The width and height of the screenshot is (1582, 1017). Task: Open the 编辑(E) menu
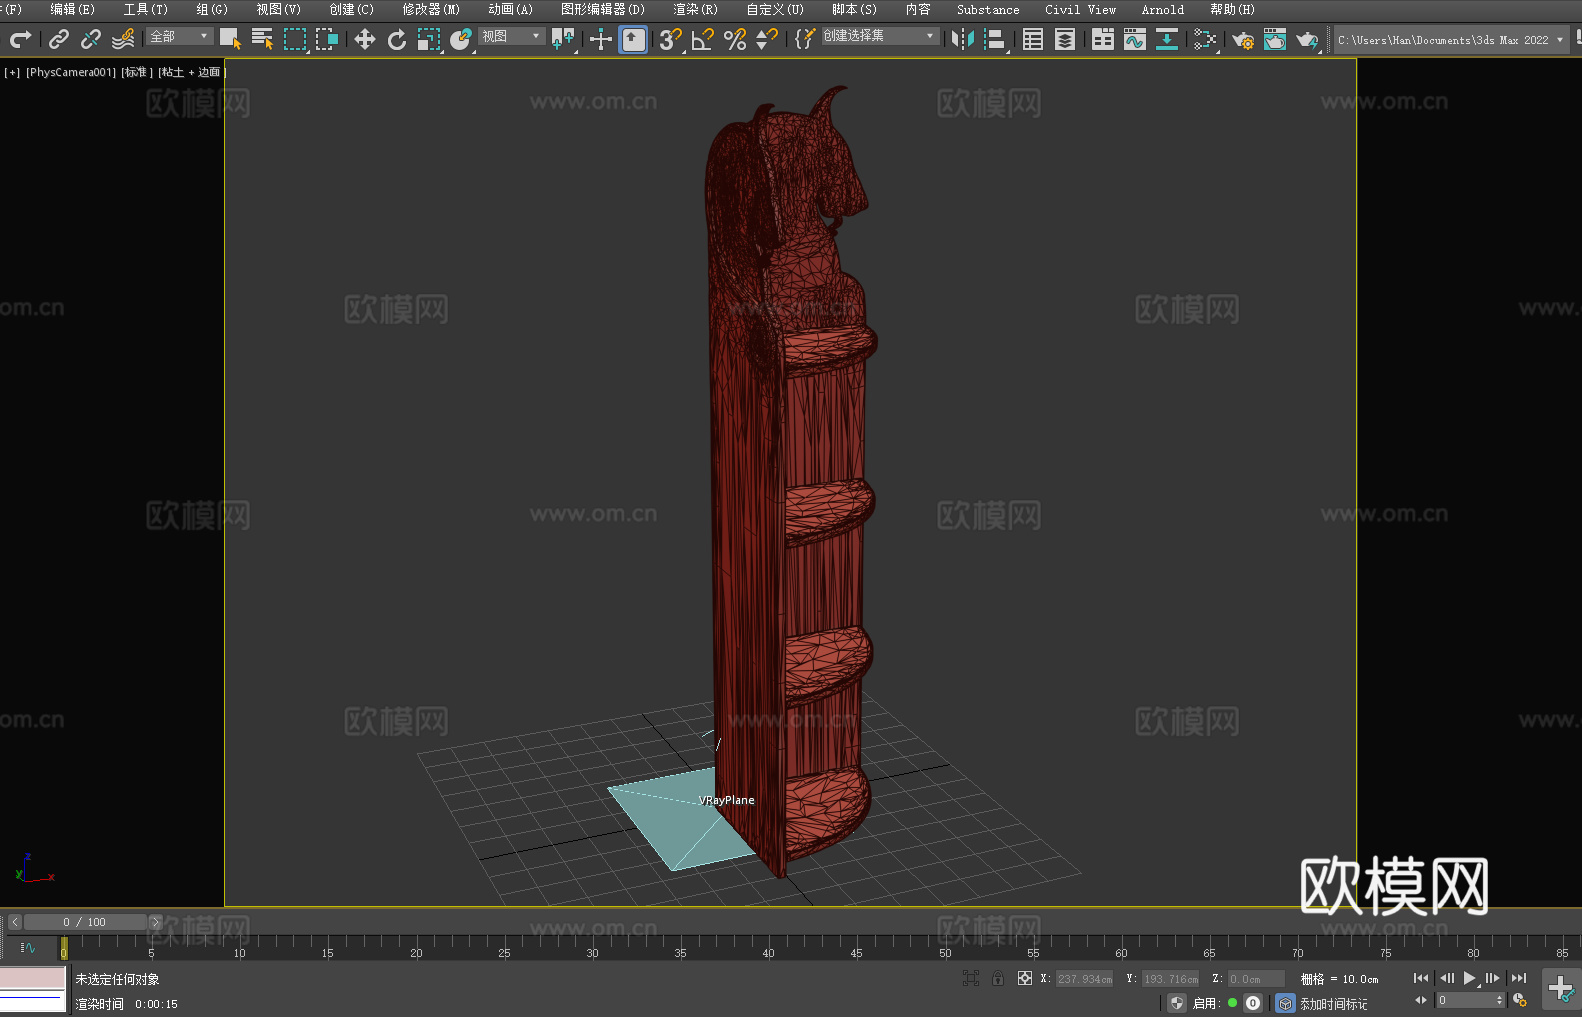(72, 9)
